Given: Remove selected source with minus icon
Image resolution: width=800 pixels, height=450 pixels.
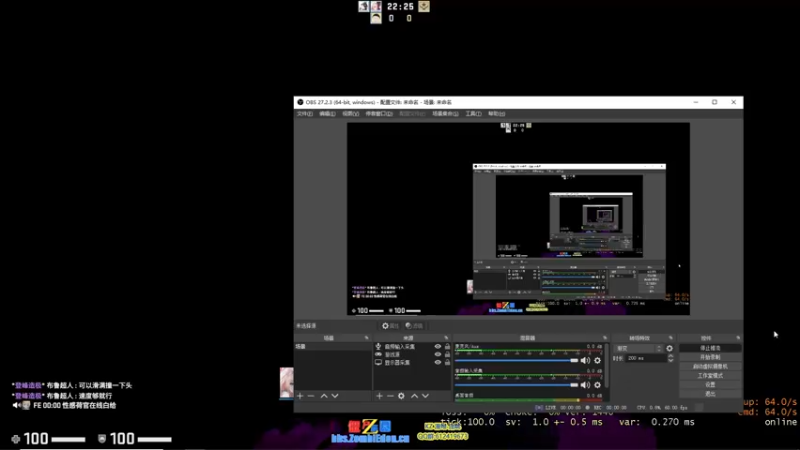Looking at the screenshot, I should click(x=390, y=396).
